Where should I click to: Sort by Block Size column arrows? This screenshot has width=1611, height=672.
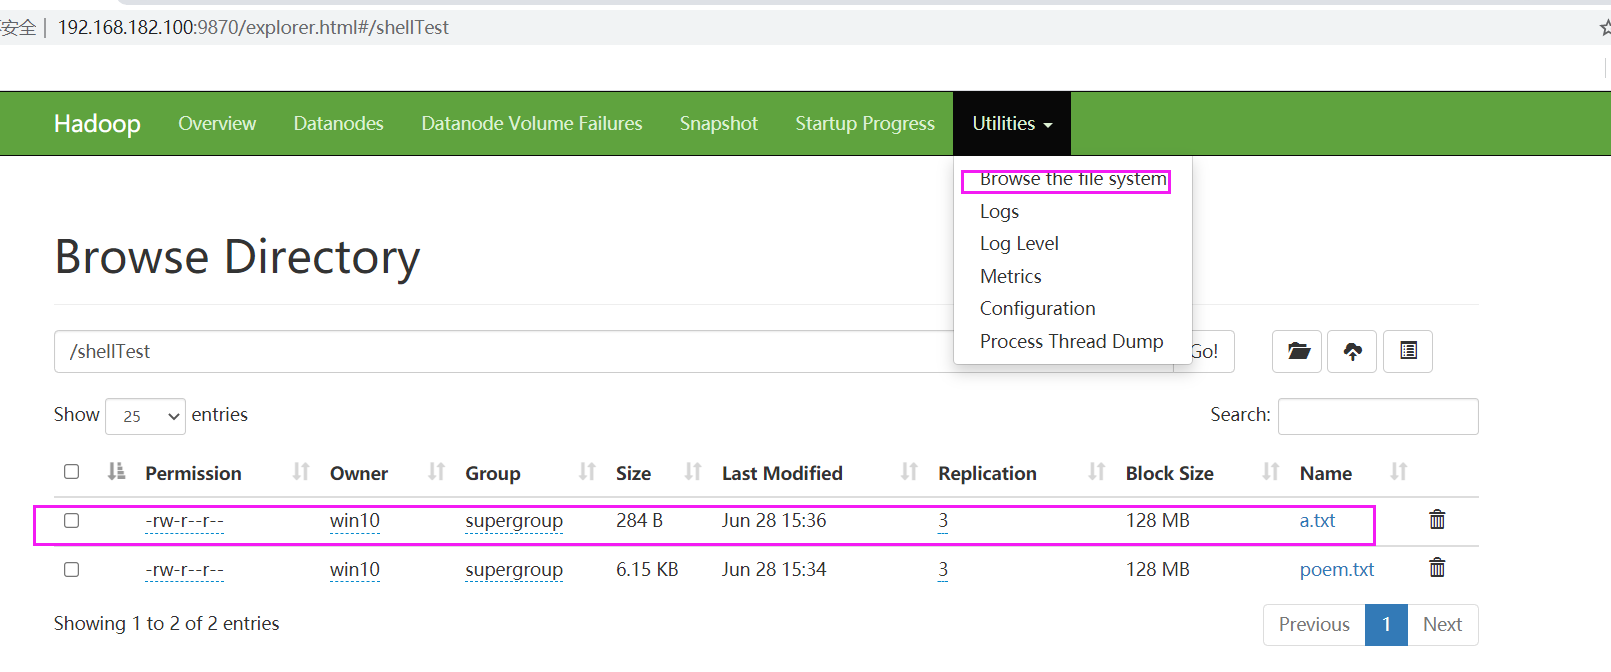tap(1271, 472)
